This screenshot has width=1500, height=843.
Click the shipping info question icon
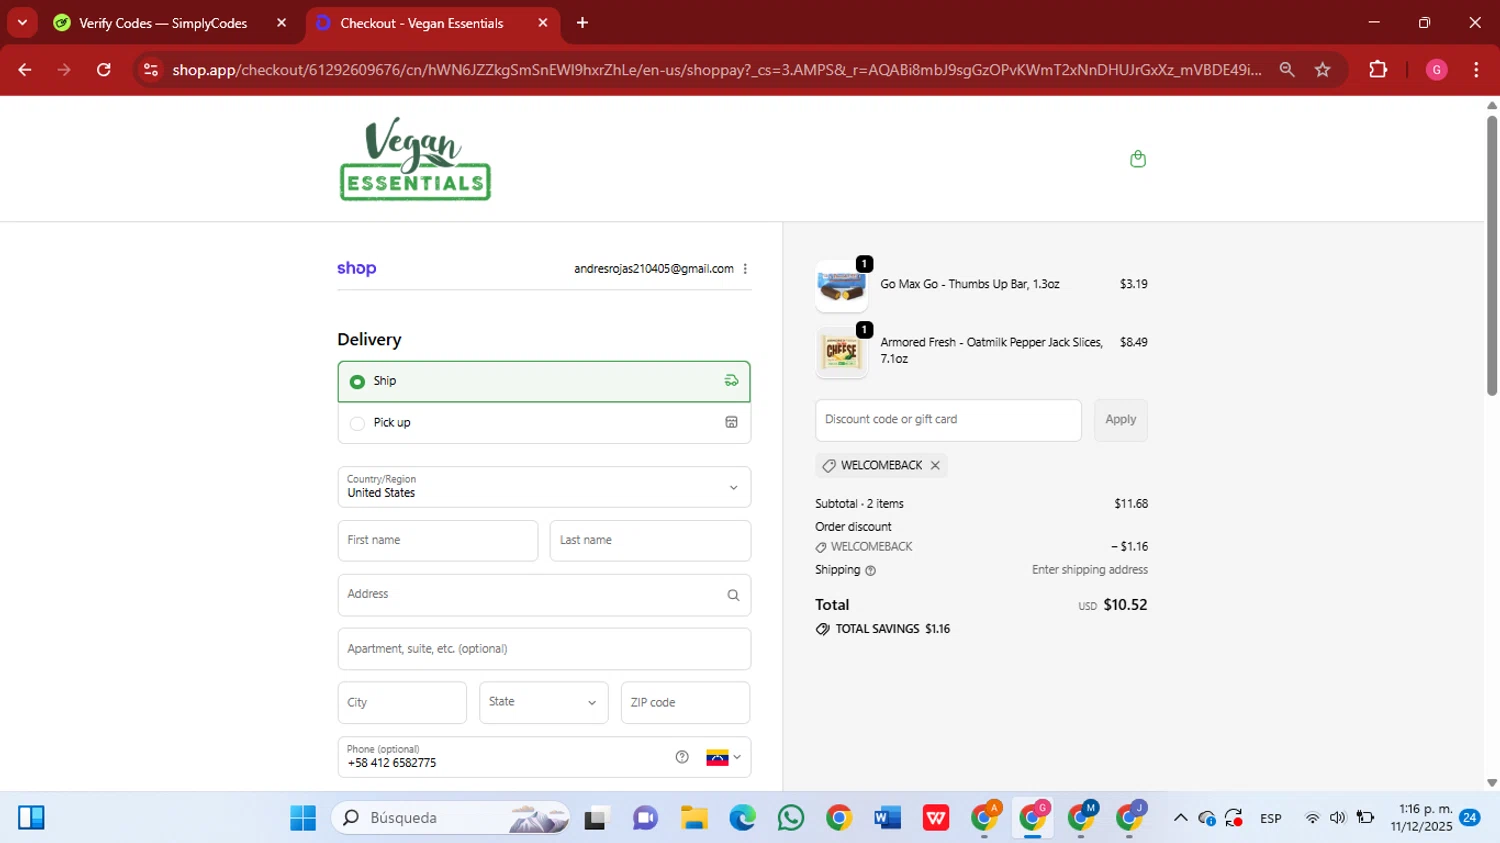click(x=870, y=571)
